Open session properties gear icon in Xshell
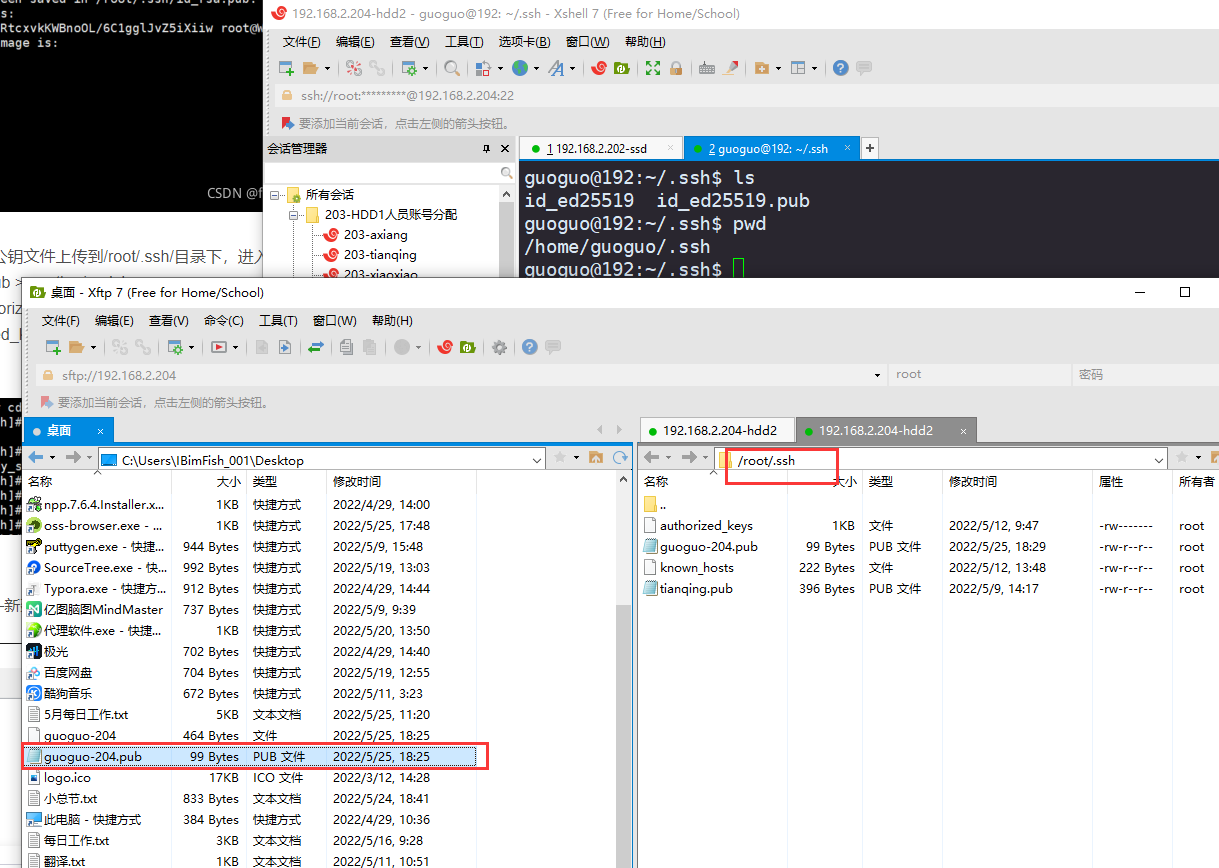This screenshot has height=868, width=1219. click(408, 68)
